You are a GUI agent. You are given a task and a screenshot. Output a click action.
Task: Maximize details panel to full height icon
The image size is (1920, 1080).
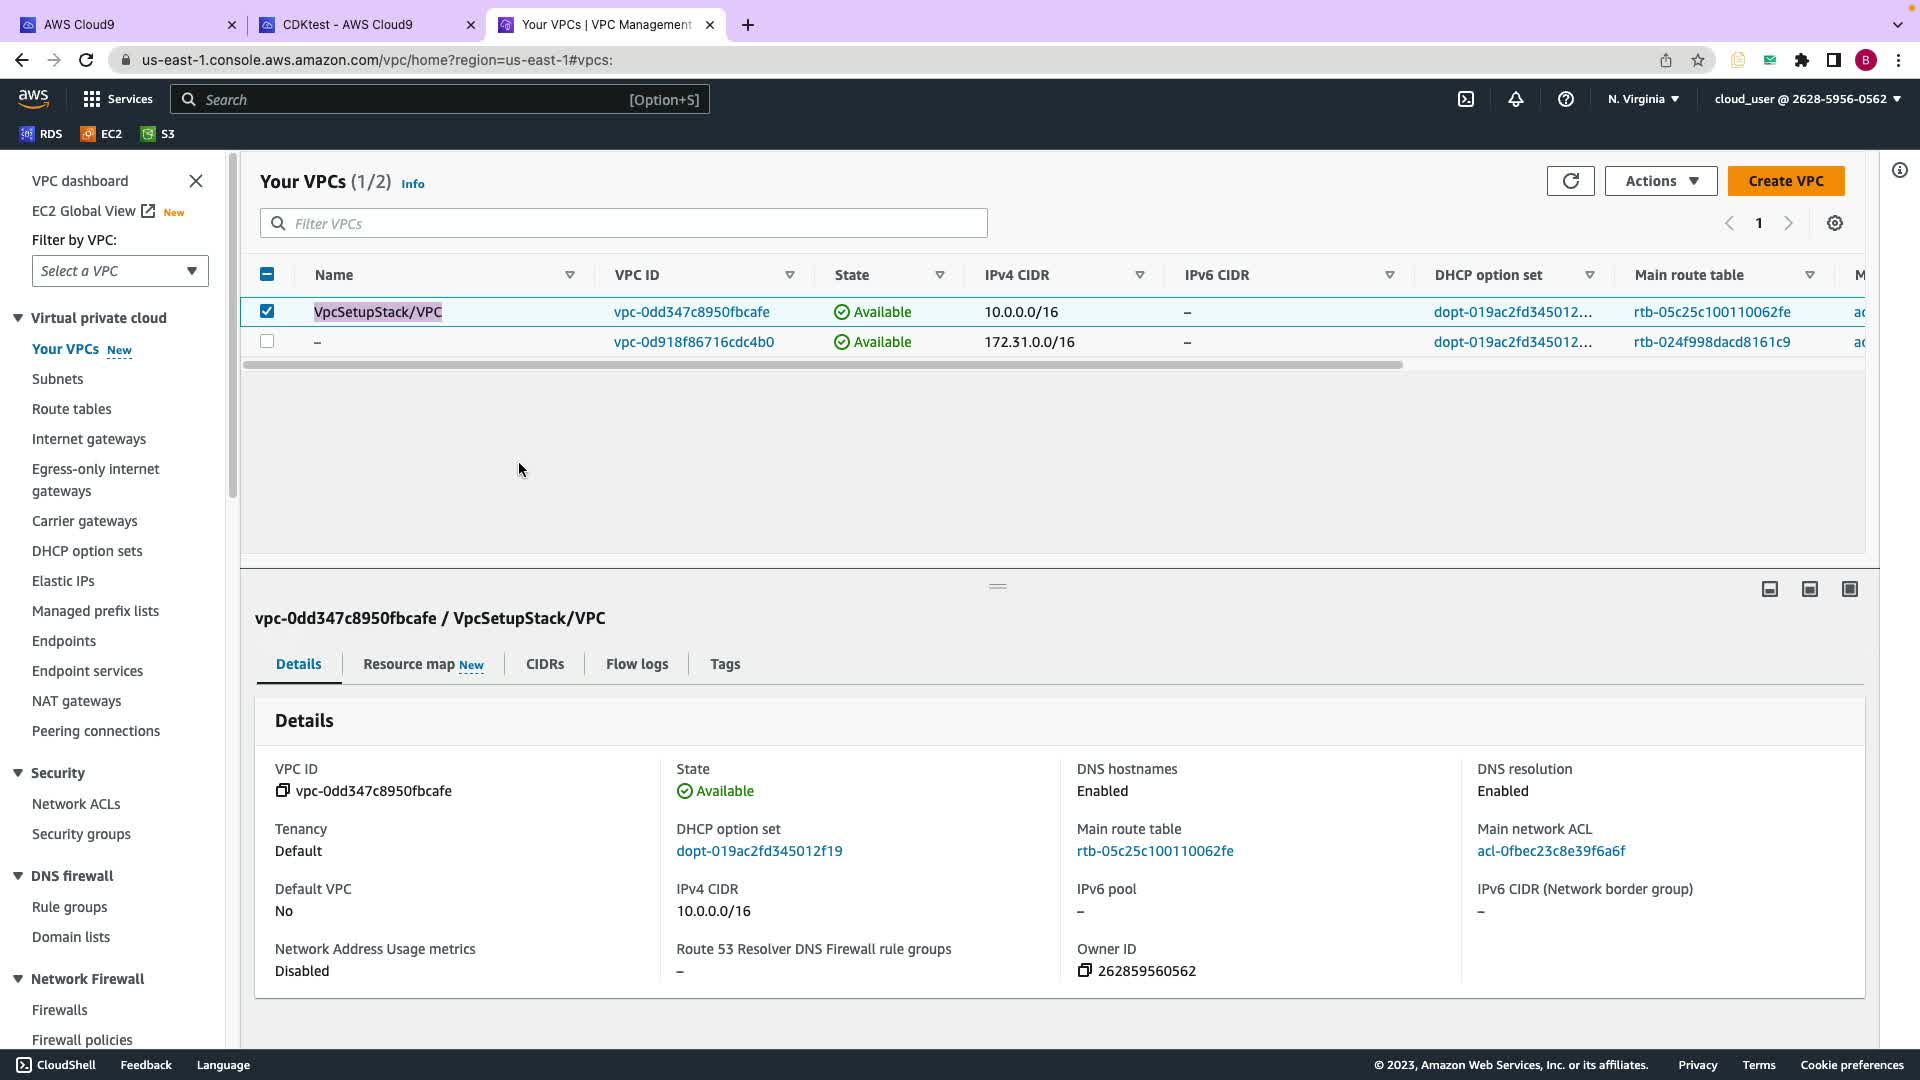click(1849, 589)
